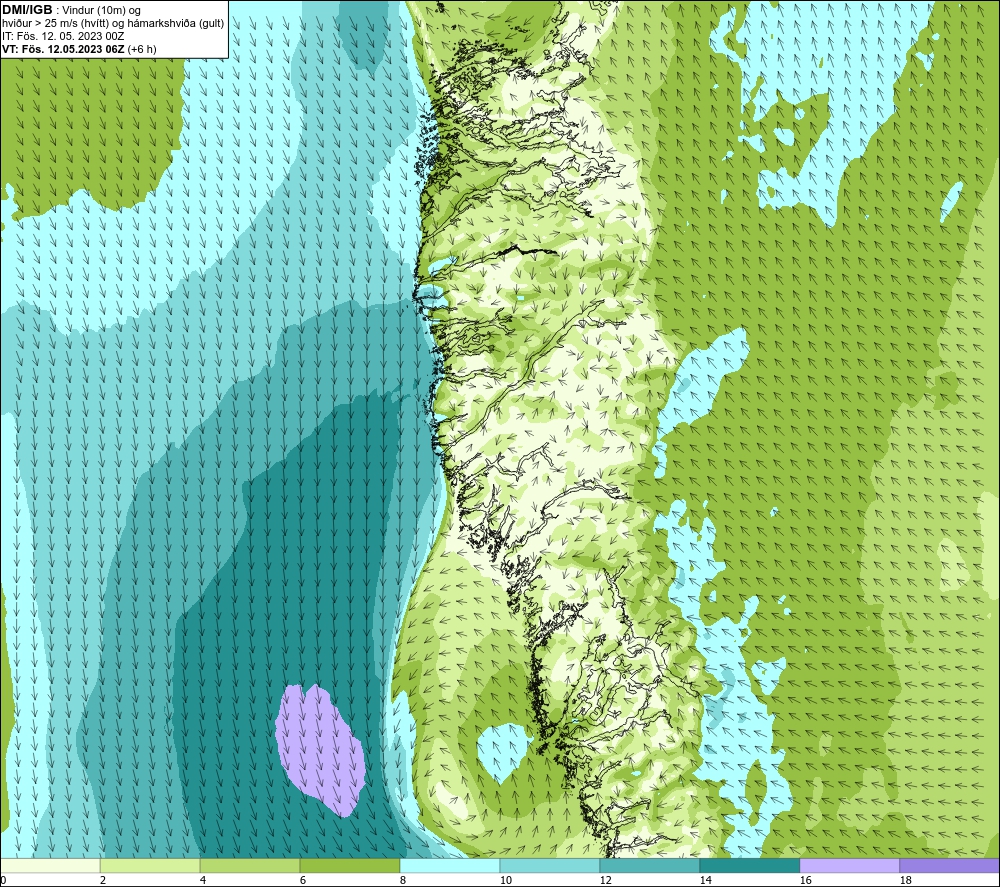Click the 'VT: Fös. 12.05.2023 06Z' valid time

pos(63,49)
